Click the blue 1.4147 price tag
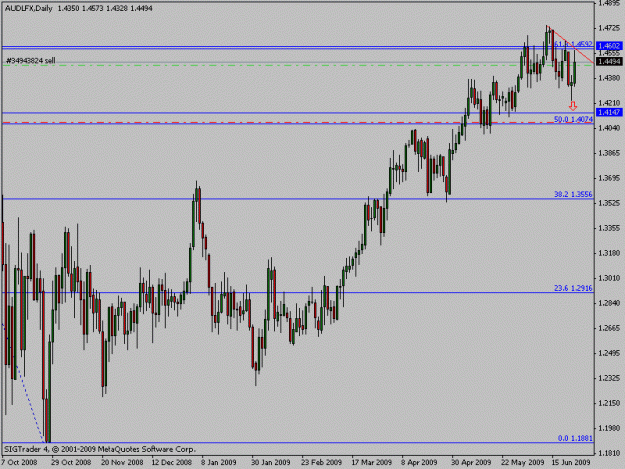 point(609,112)
